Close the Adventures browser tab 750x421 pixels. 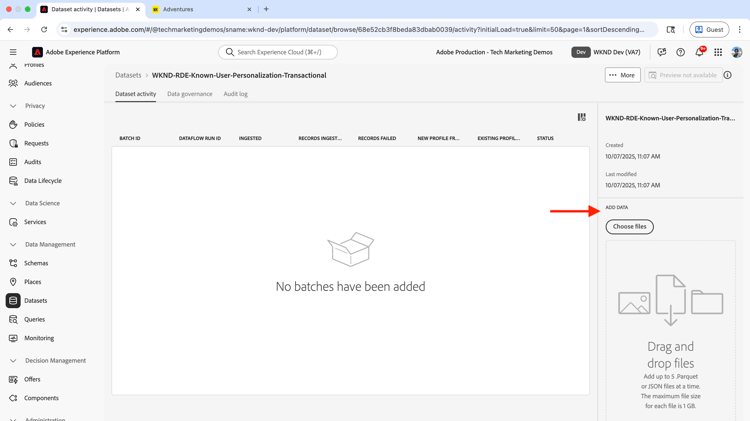(x=249, y=9)
